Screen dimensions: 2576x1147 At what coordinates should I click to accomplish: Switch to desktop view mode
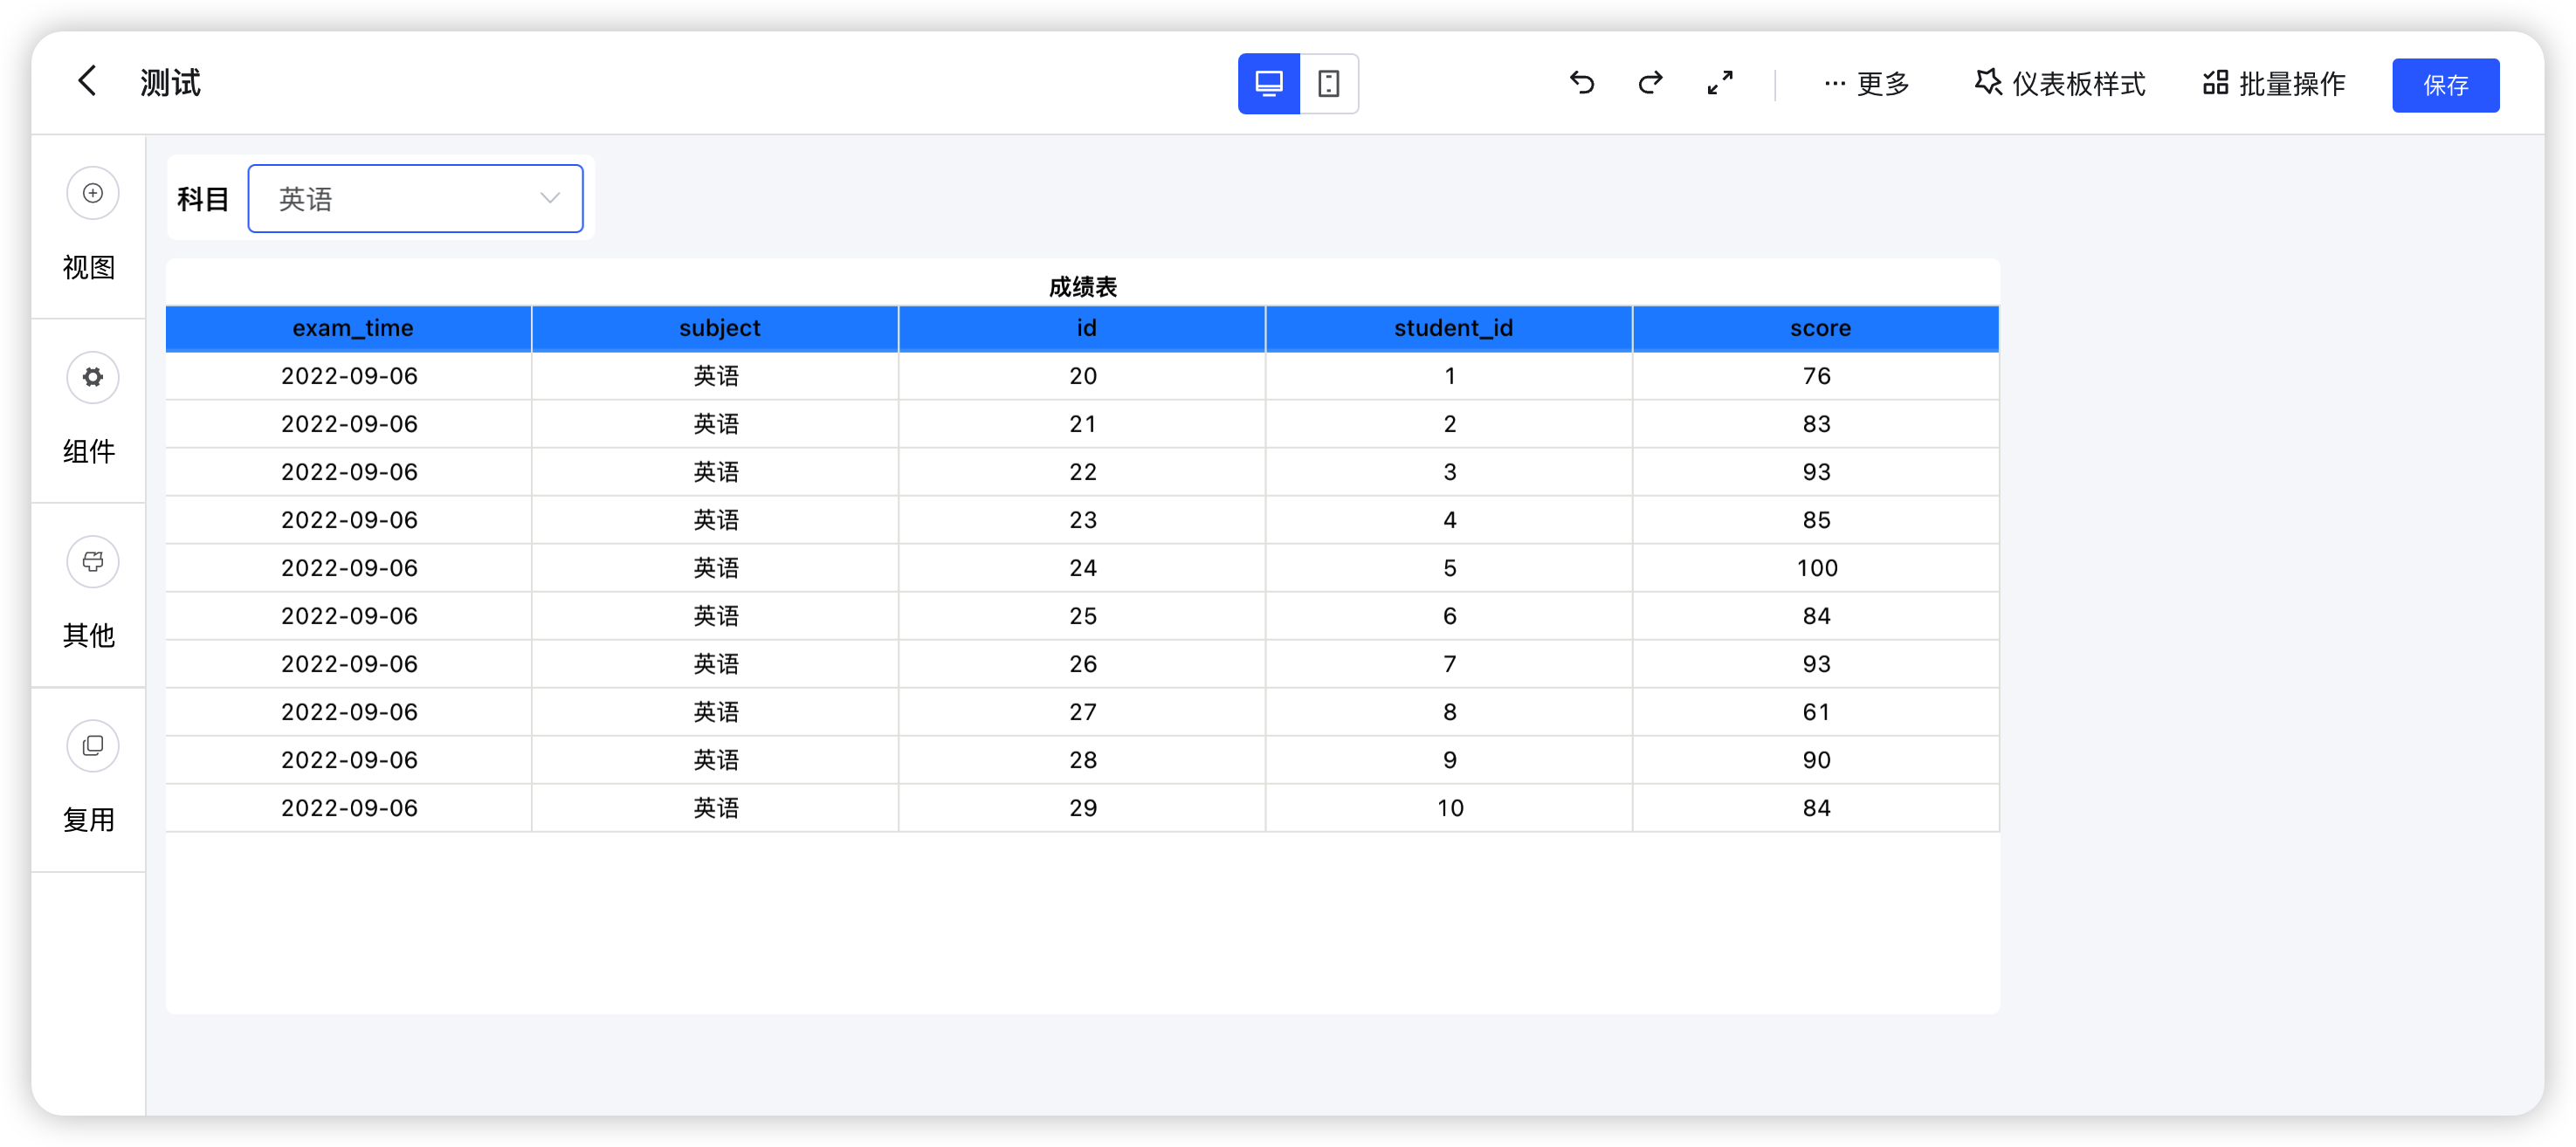point(1268,84)
